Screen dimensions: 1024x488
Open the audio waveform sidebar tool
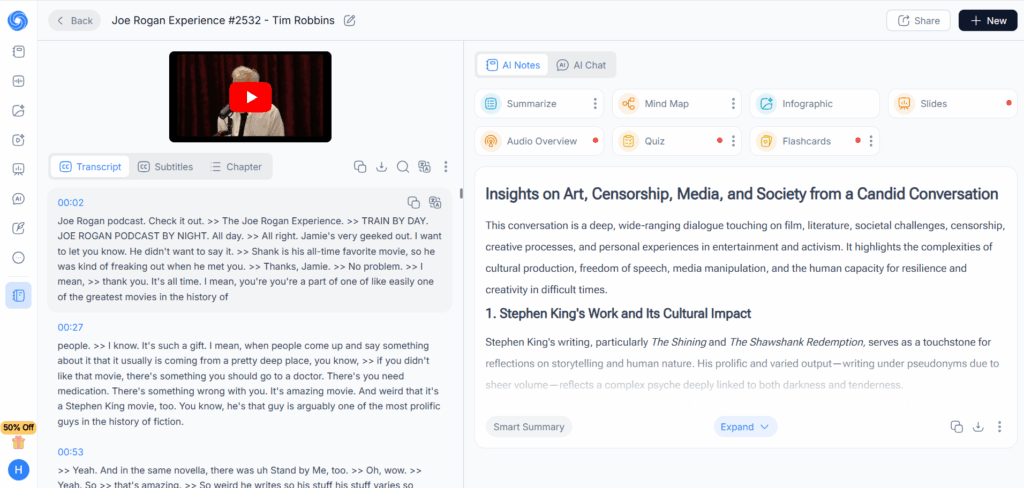(18, 81)
